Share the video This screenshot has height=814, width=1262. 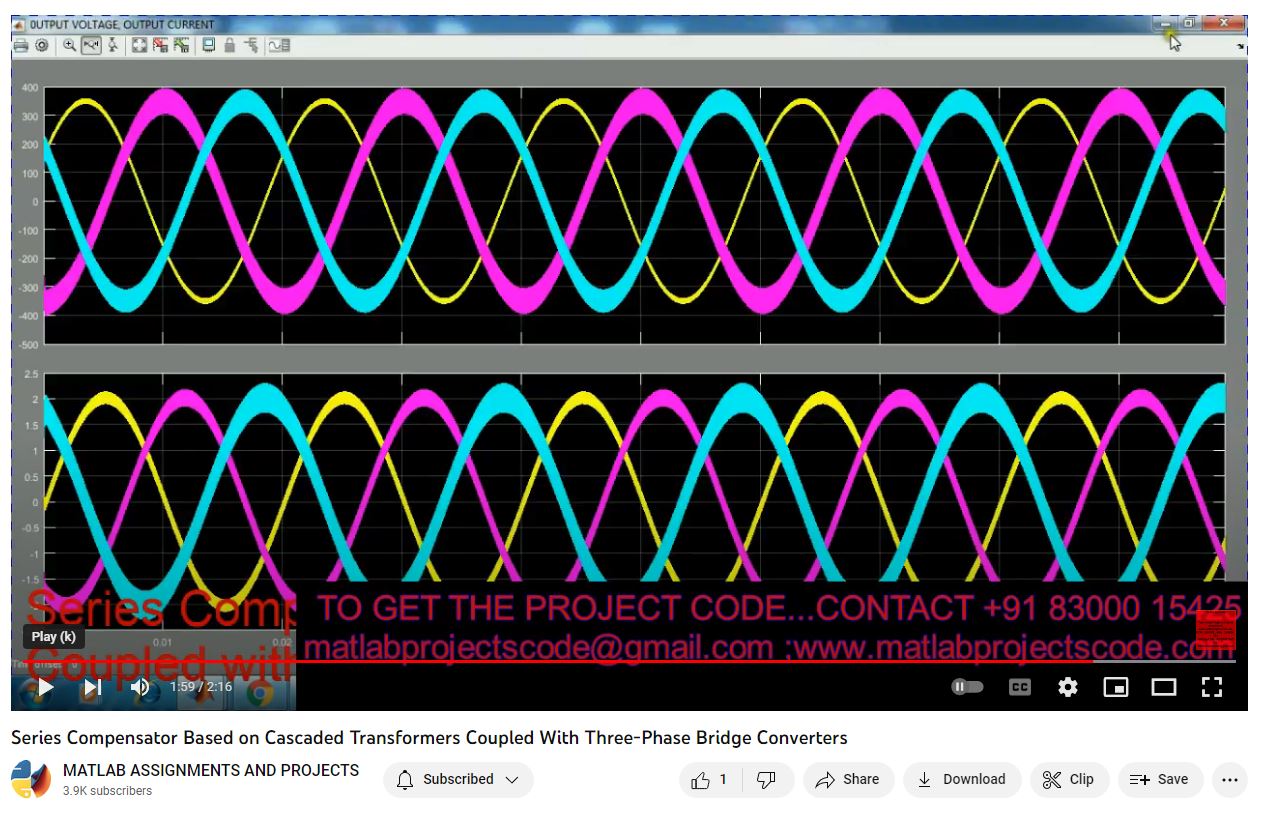coord(847,780)
